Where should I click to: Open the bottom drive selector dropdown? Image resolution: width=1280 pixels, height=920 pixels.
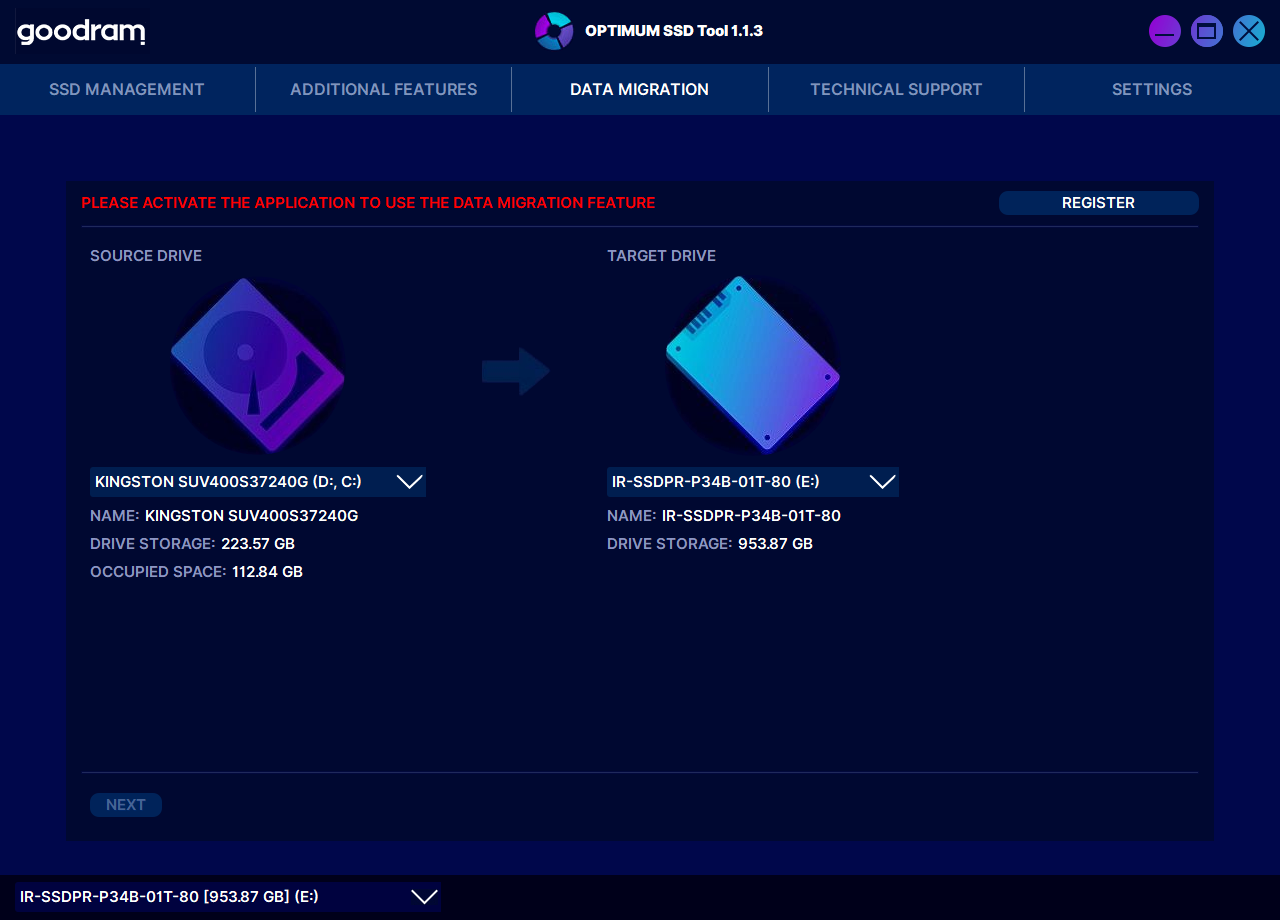pos(229,897)
